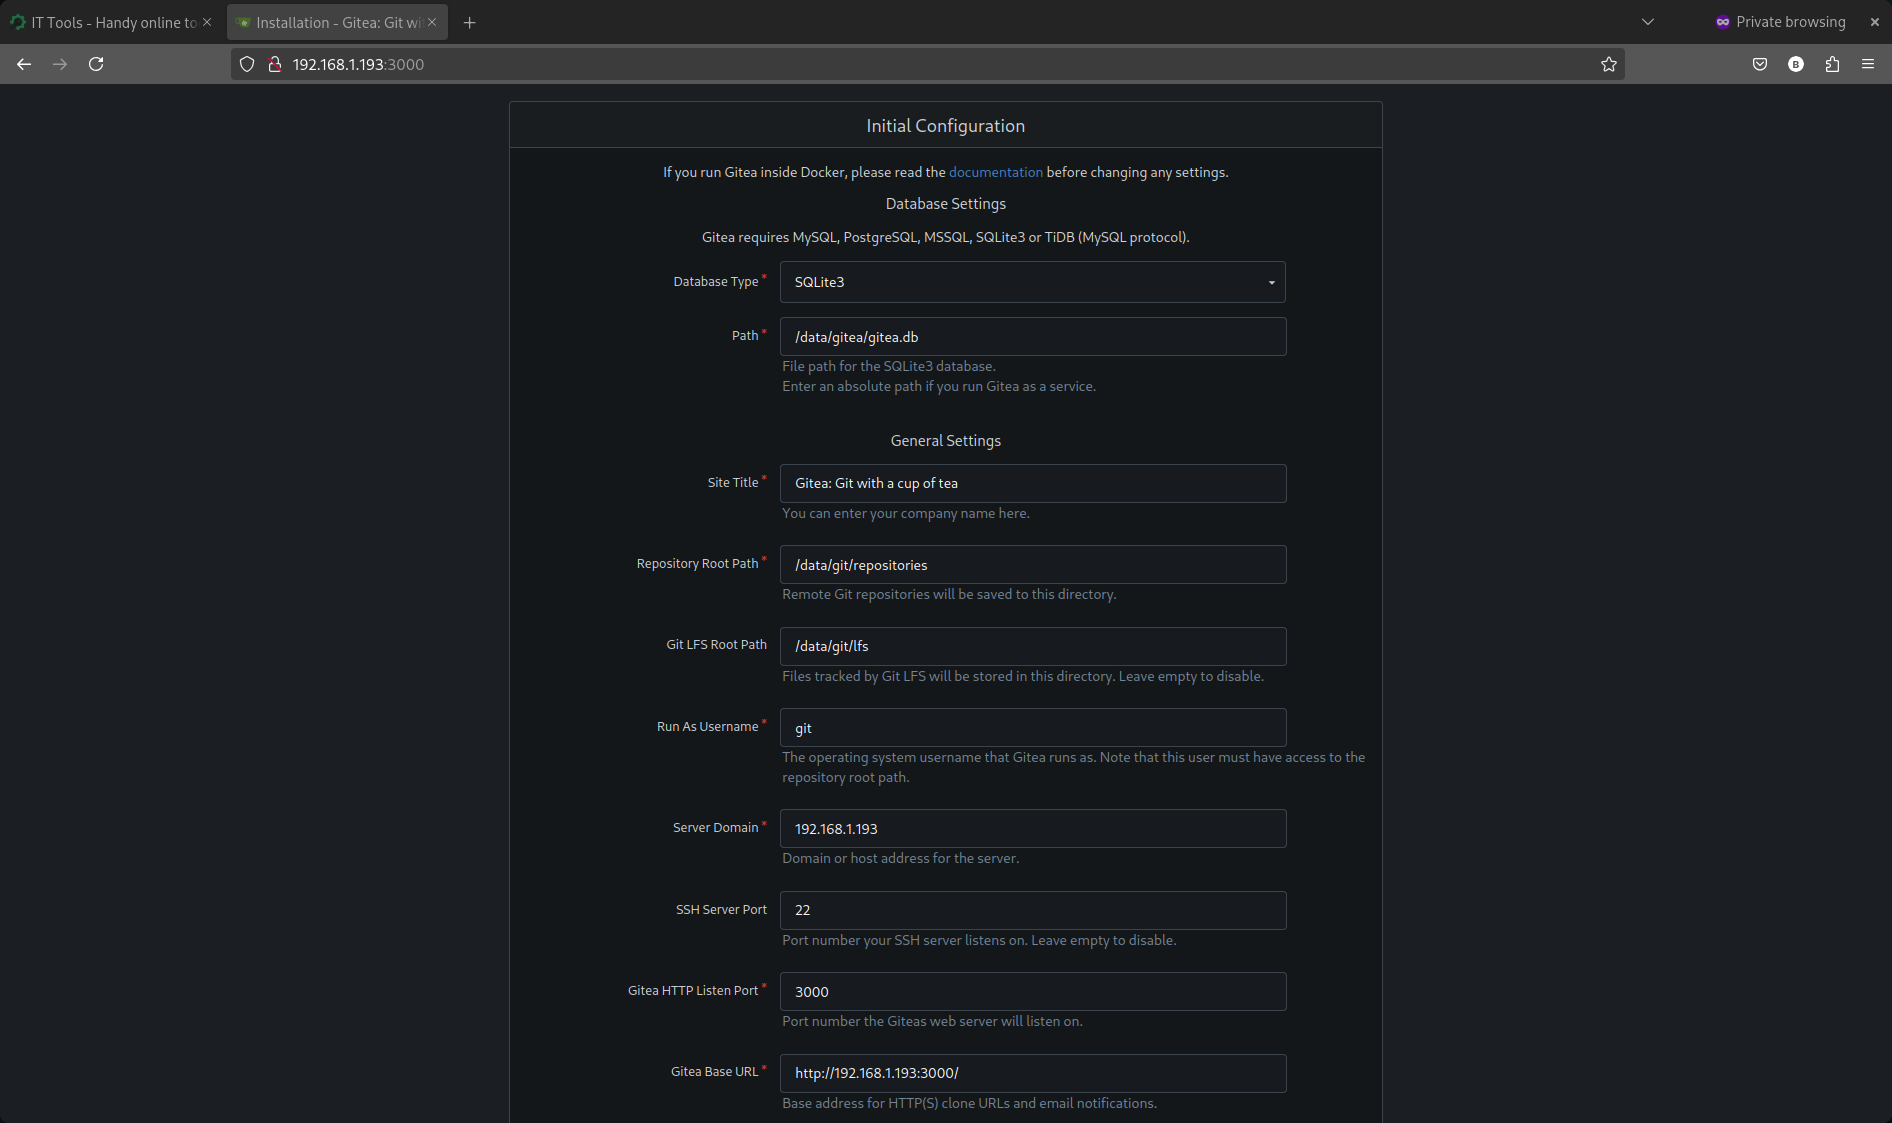Click the General Settings section title

click(945, 441)
